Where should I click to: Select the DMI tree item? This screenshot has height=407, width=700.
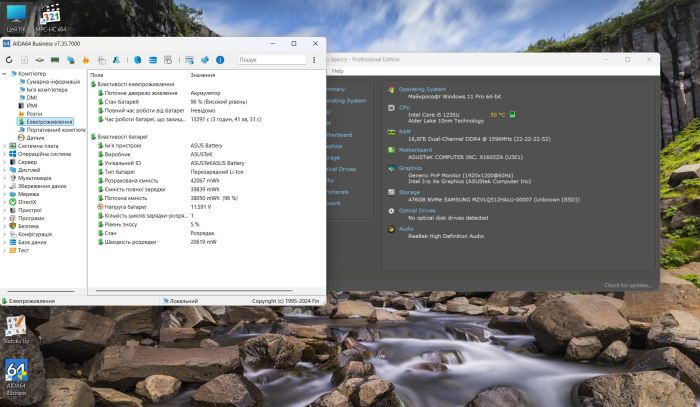pos(32,98)
